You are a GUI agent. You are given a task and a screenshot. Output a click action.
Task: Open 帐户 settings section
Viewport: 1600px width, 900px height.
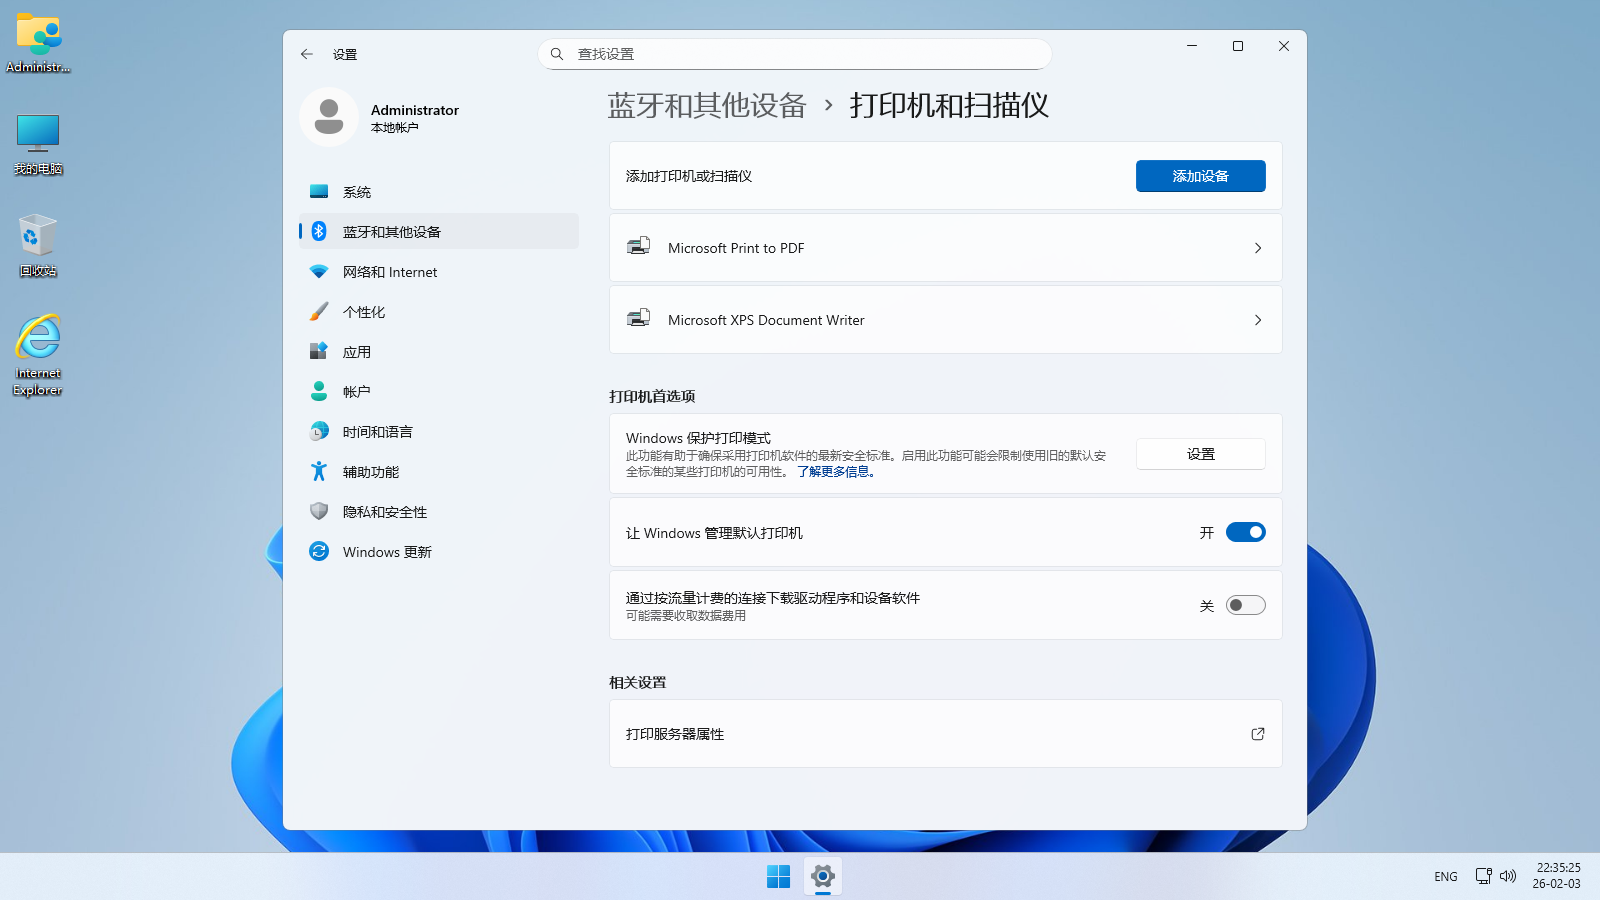click(x=439, y=391)
